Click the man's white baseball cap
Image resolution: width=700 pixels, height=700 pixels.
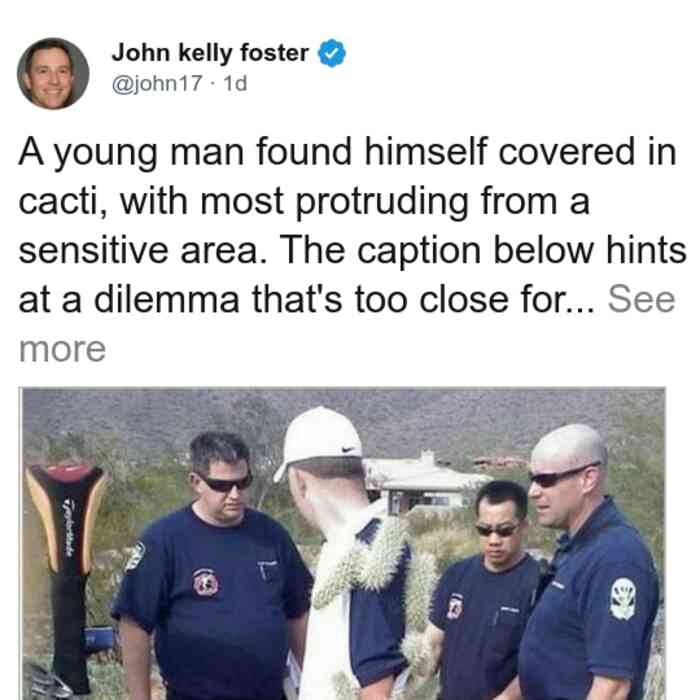click(x=319, y=442)
